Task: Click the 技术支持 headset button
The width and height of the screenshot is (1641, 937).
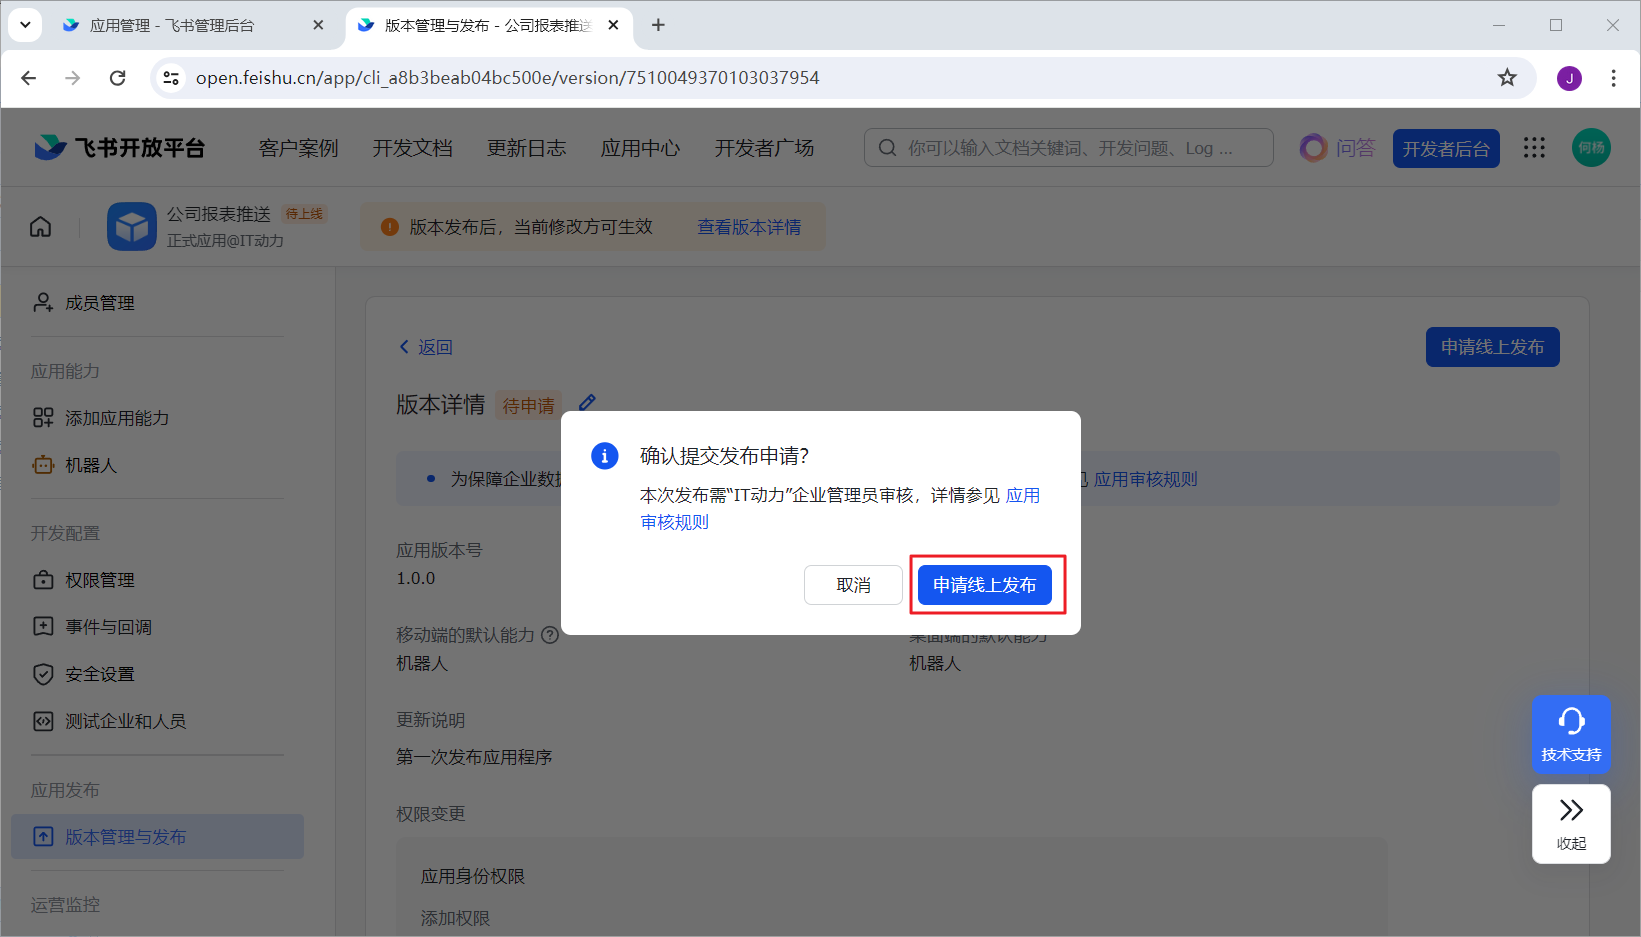Action: point(1570,733)
